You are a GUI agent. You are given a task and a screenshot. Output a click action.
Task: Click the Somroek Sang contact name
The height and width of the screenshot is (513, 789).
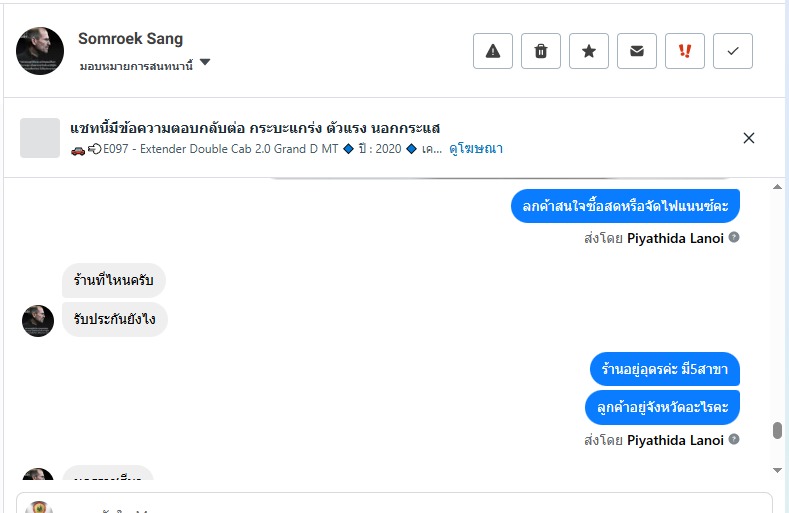[x=130, y=39]
